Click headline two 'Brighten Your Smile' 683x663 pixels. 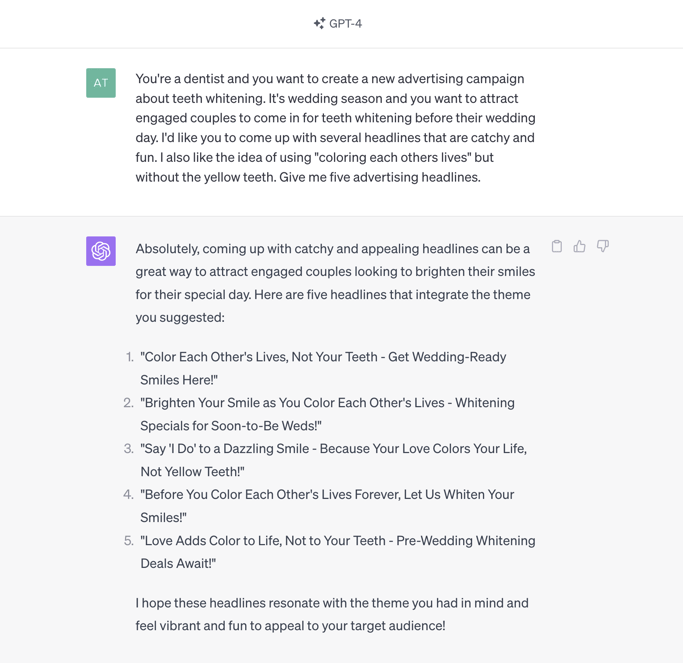pyautogui.click(x=328, y=414)
